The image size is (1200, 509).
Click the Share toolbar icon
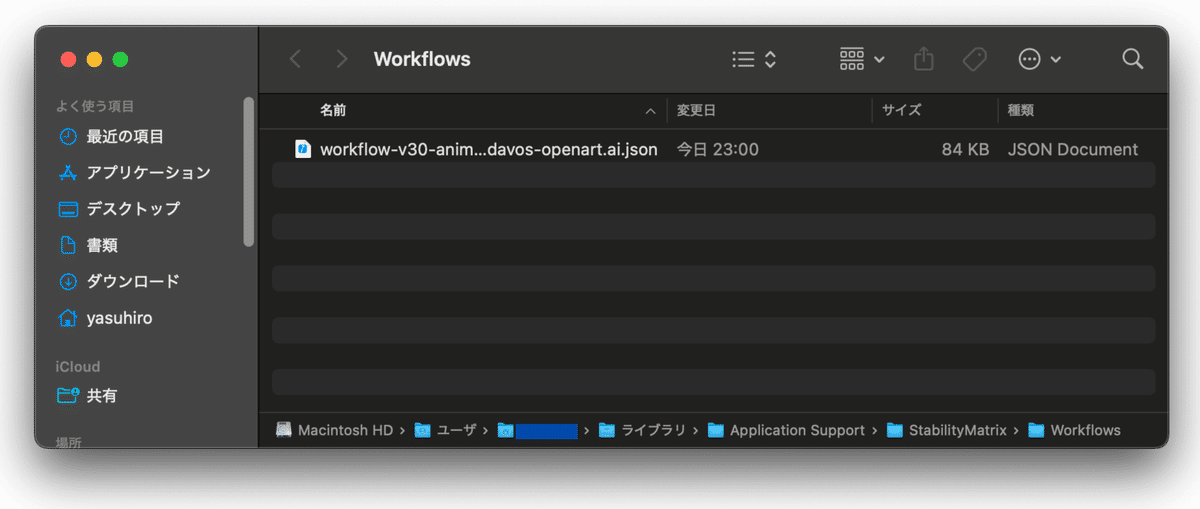coord(924,59)
